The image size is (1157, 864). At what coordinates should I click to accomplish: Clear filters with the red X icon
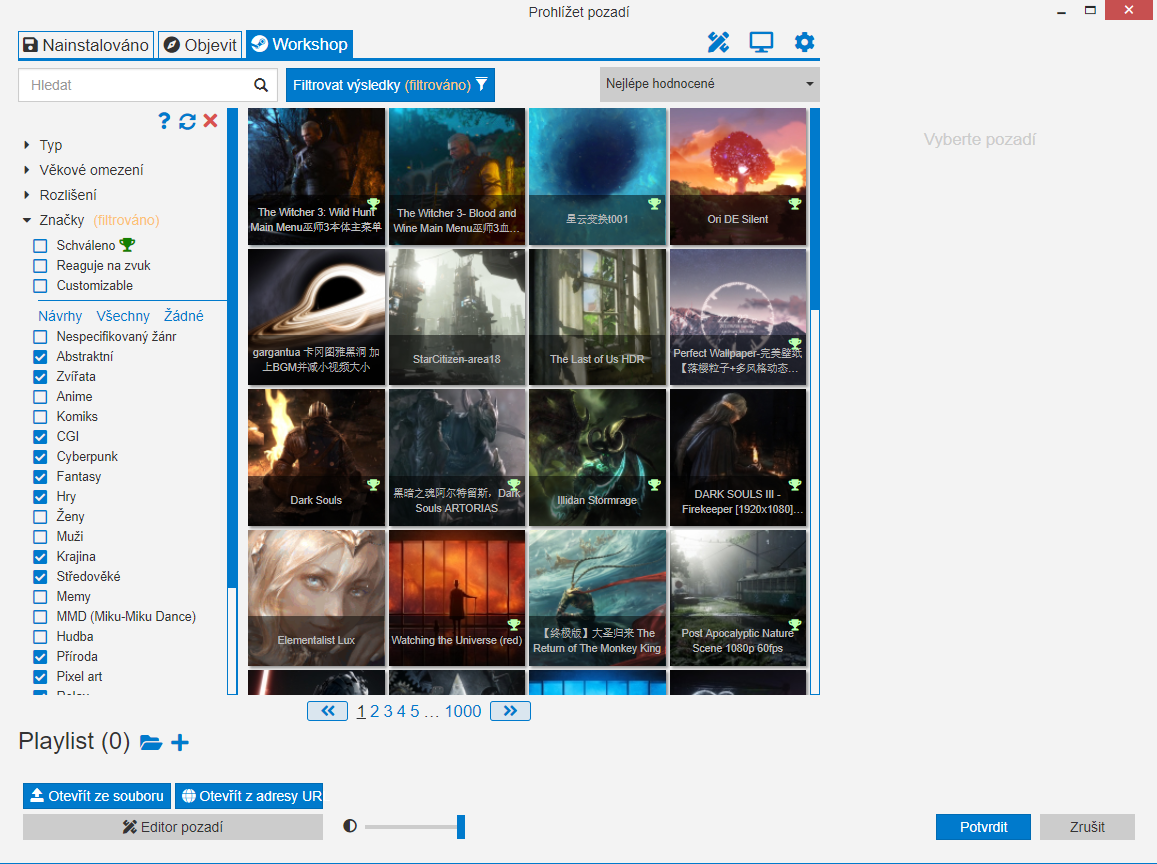[210, 121]
